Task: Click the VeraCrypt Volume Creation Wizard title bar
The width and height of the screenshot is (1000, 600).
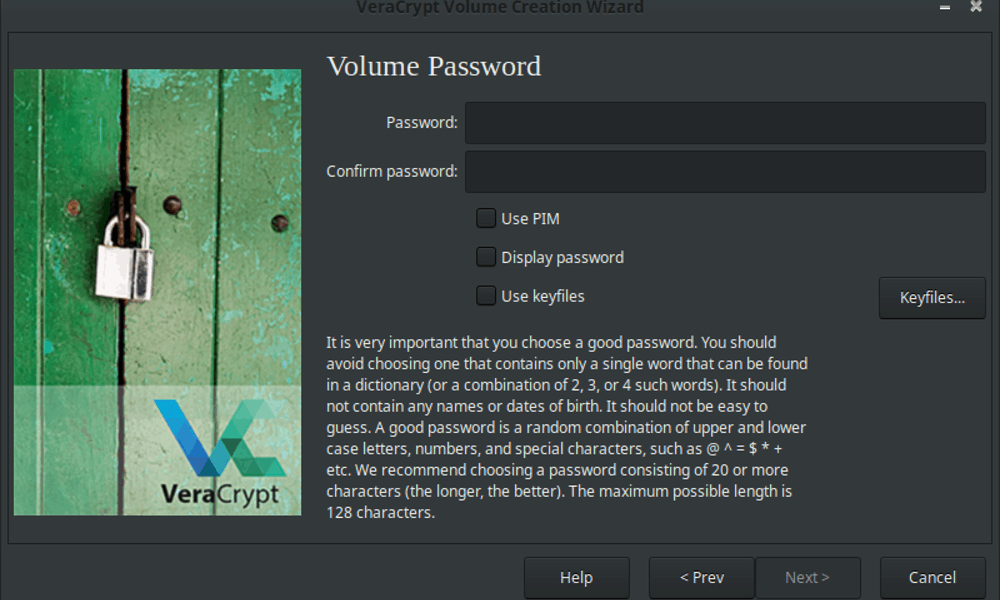Action: point(500,8)
